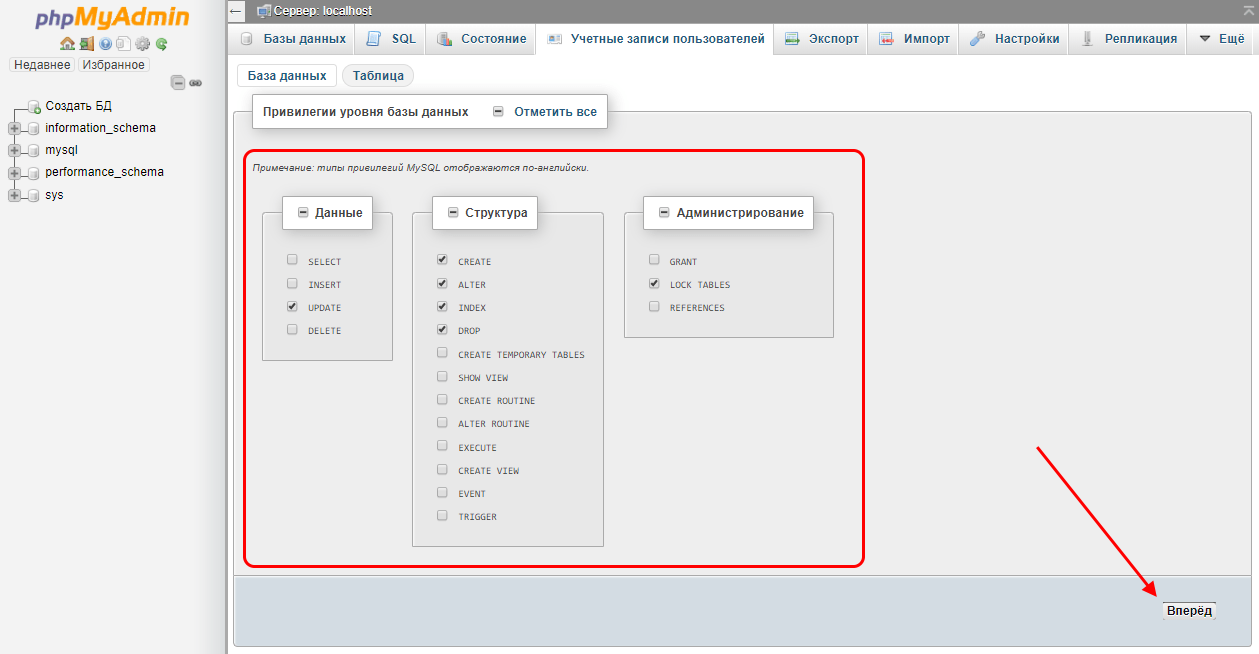Uncheck the ALTER privilege checkbox
The height and width of the screenshot is (654, 1259).
tap(442, 283)
